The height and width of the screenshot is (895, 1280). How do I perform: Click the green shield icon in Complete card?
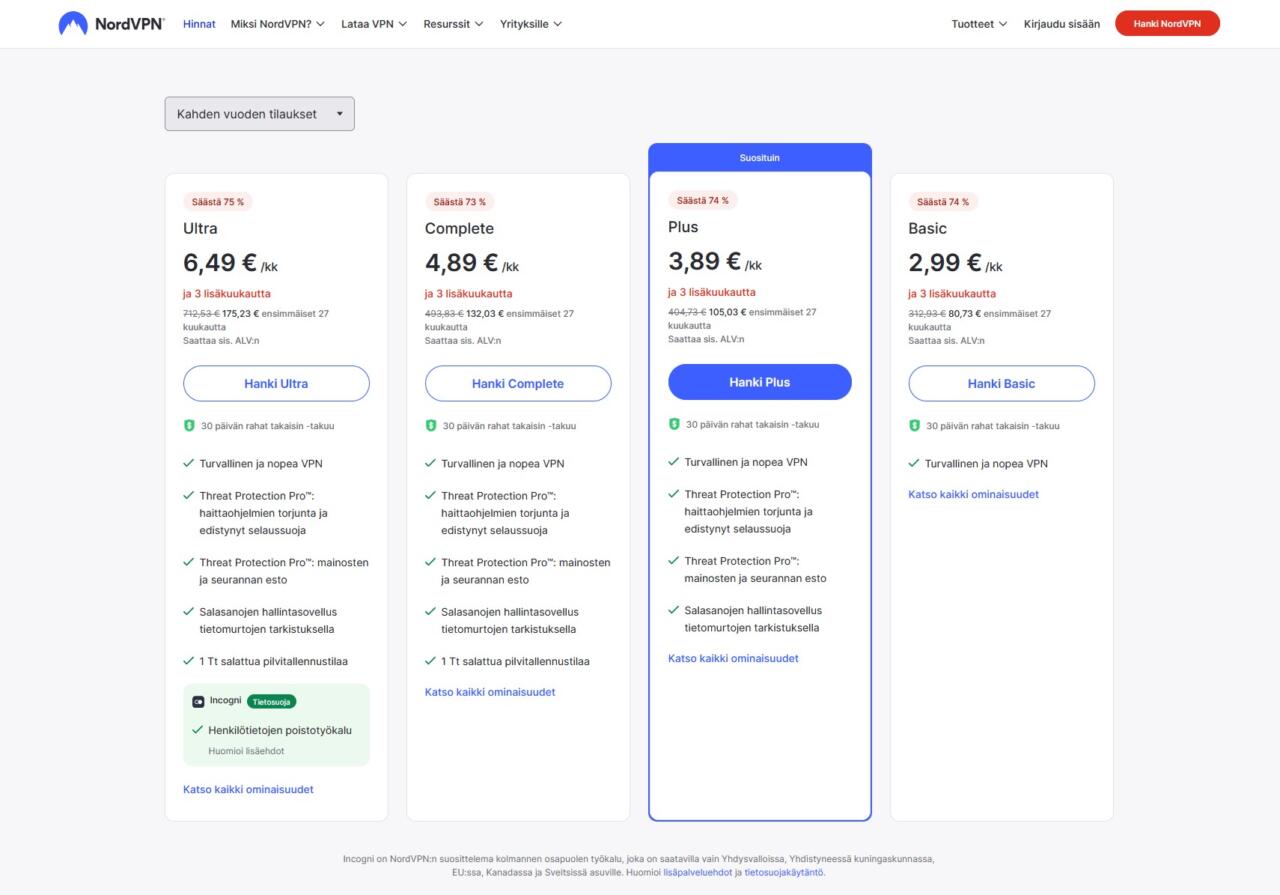431,425
